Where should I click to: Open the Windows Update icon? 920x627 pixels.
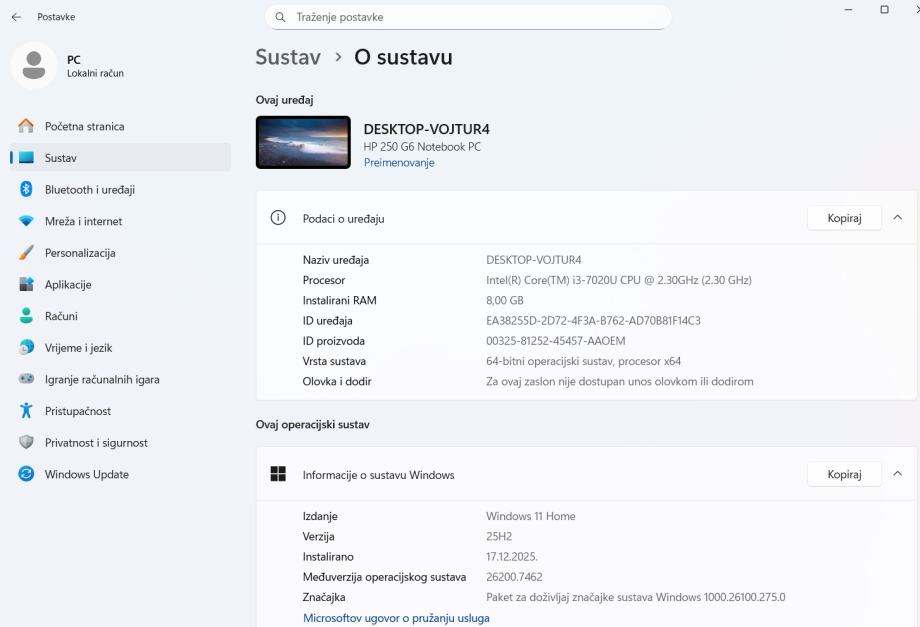tap(26, 474)
